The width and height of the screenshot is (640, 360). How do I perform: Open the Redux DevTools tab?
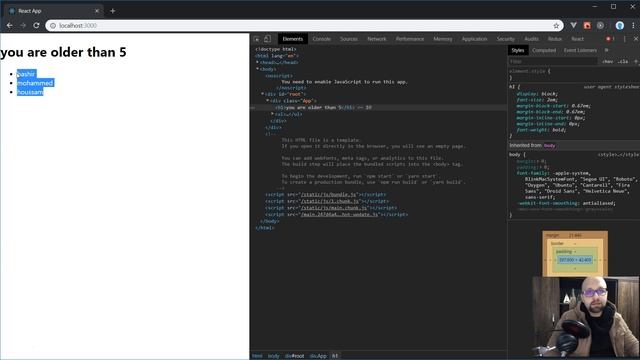(x=555, y=39)
